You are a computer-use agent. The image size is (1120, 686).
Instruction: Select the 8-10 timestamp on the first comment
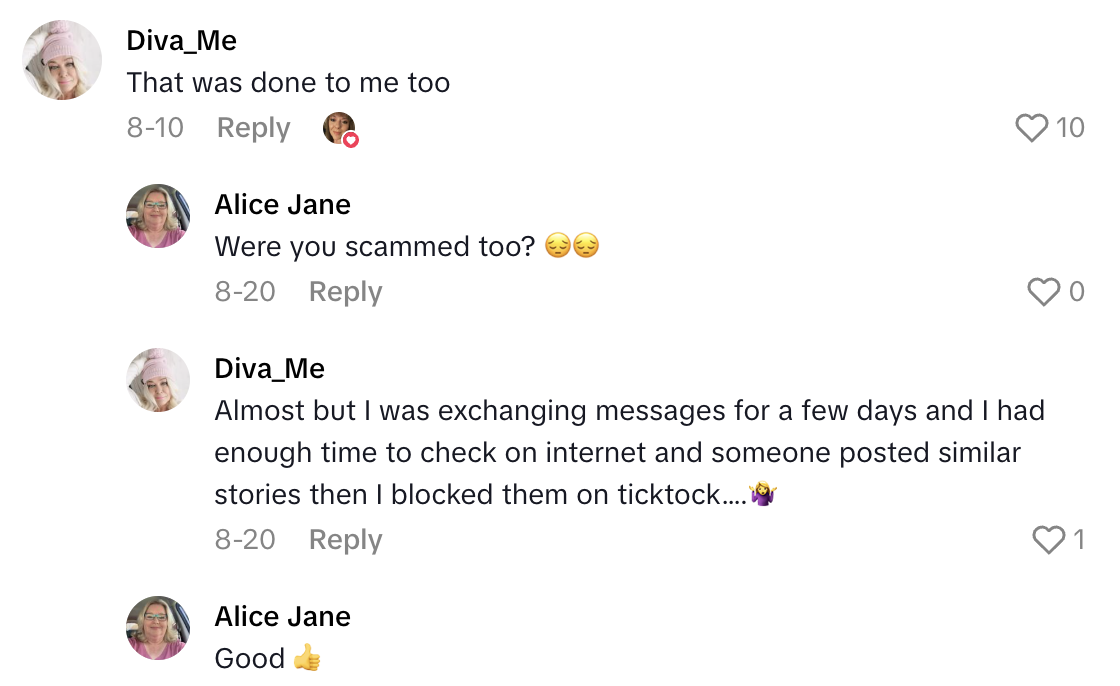point(156,128)
